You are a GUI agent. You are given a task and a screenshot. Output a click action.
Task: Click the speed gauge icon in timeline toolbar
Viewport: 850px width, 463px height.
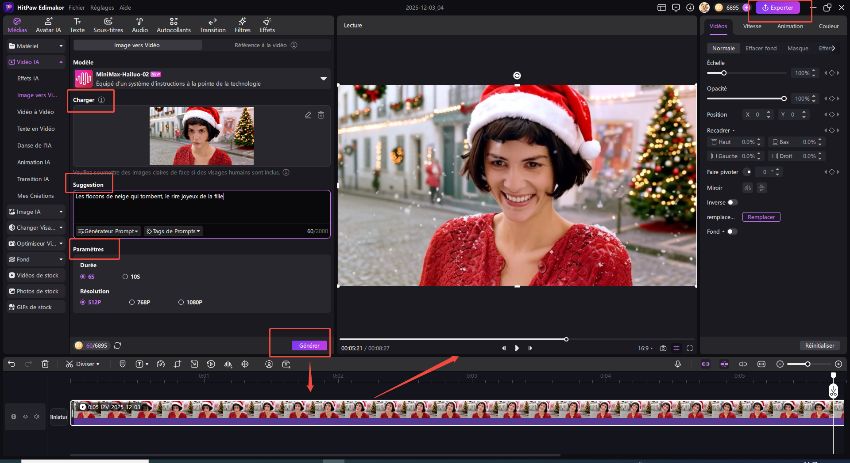pos(160,364)
